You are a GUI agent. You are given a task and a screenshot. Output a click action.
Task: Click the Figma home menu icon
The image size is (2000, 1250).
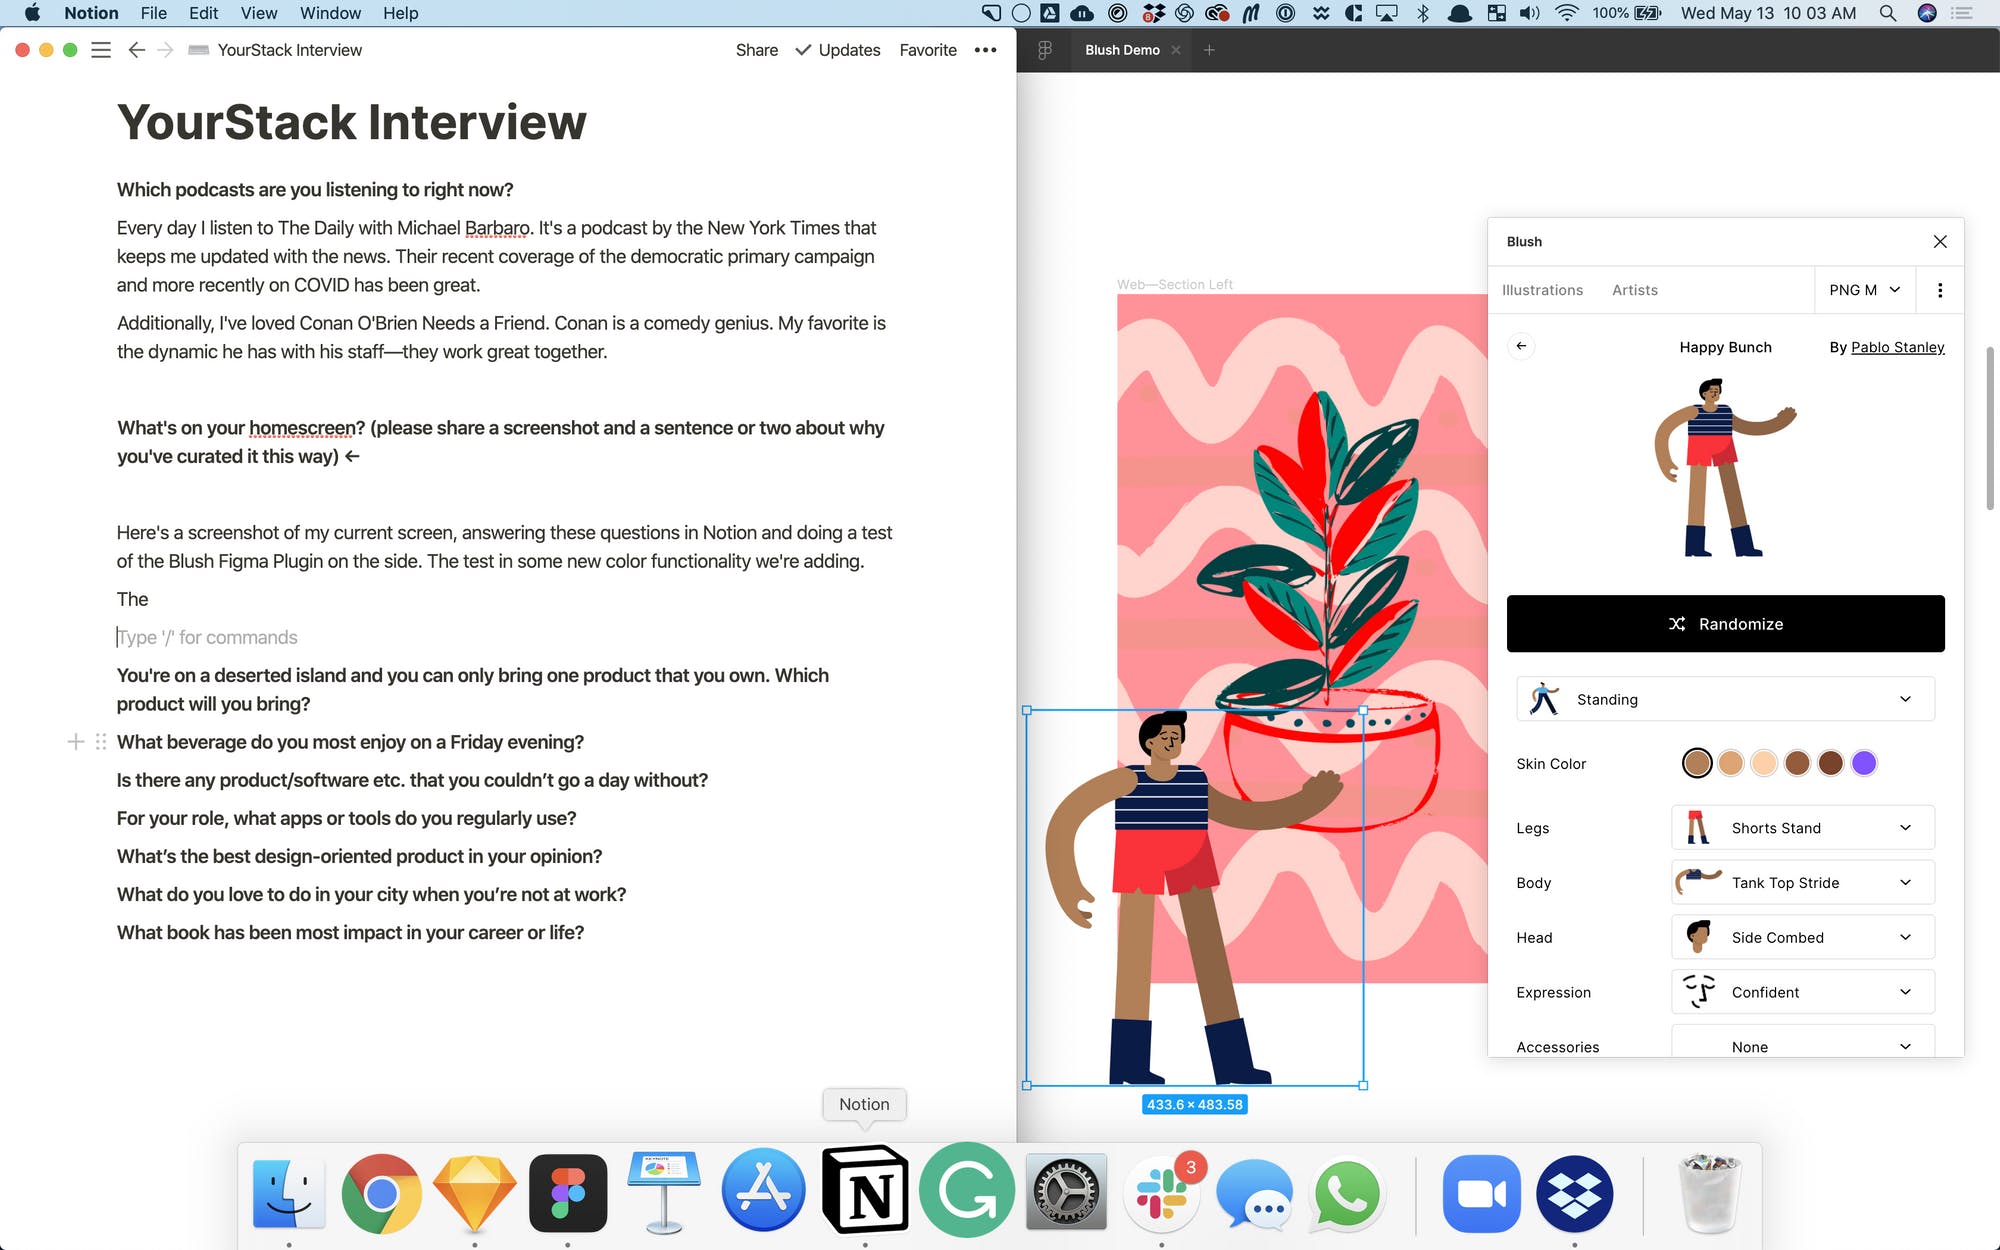(1045, 50)
